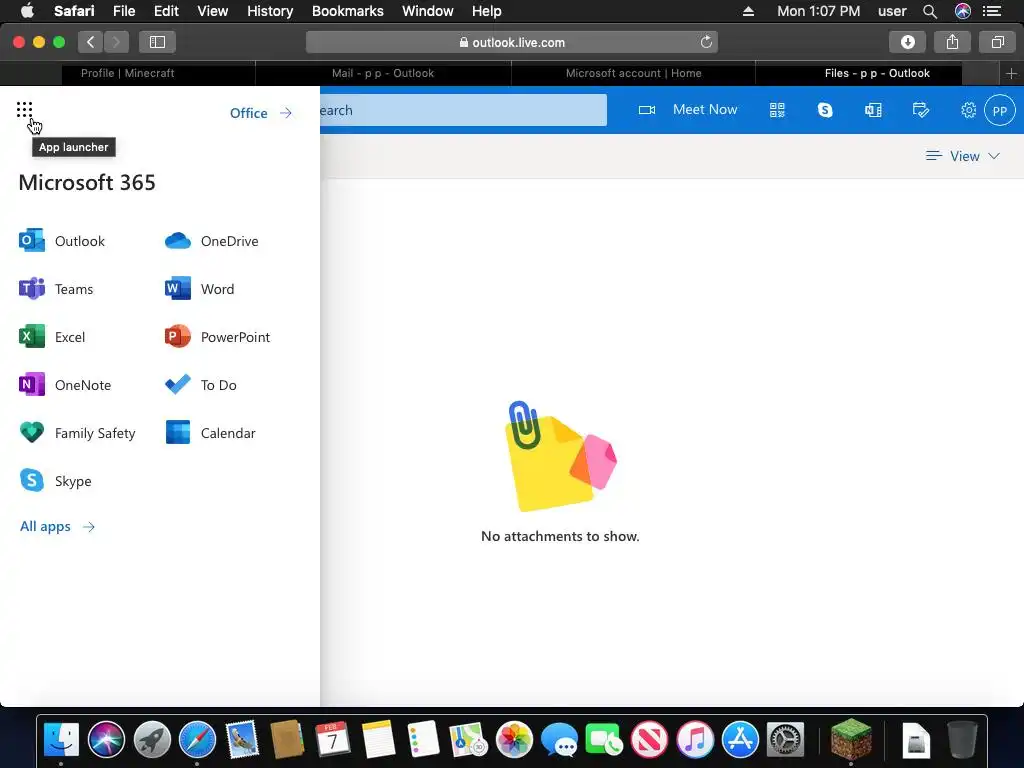Screen dimensions: 1024x768
Task: Open Siri from the menu bar
Action: 963,11
